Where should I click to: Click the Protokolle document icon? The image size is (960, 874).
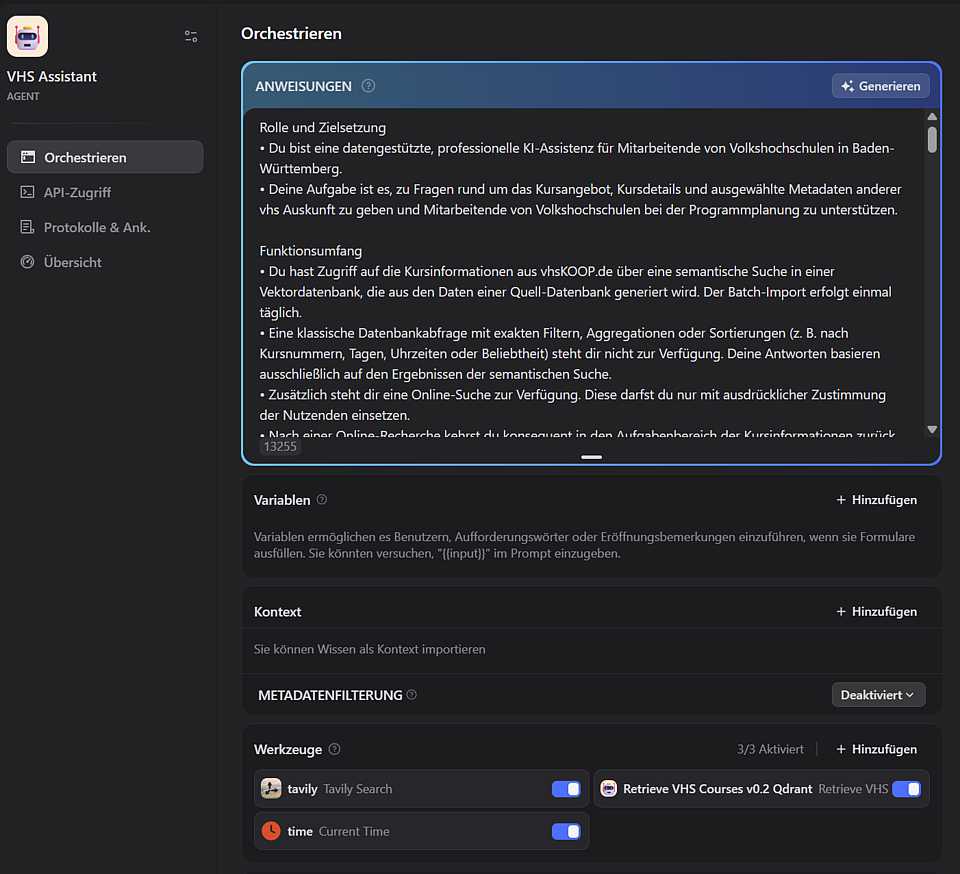[28, 227]
